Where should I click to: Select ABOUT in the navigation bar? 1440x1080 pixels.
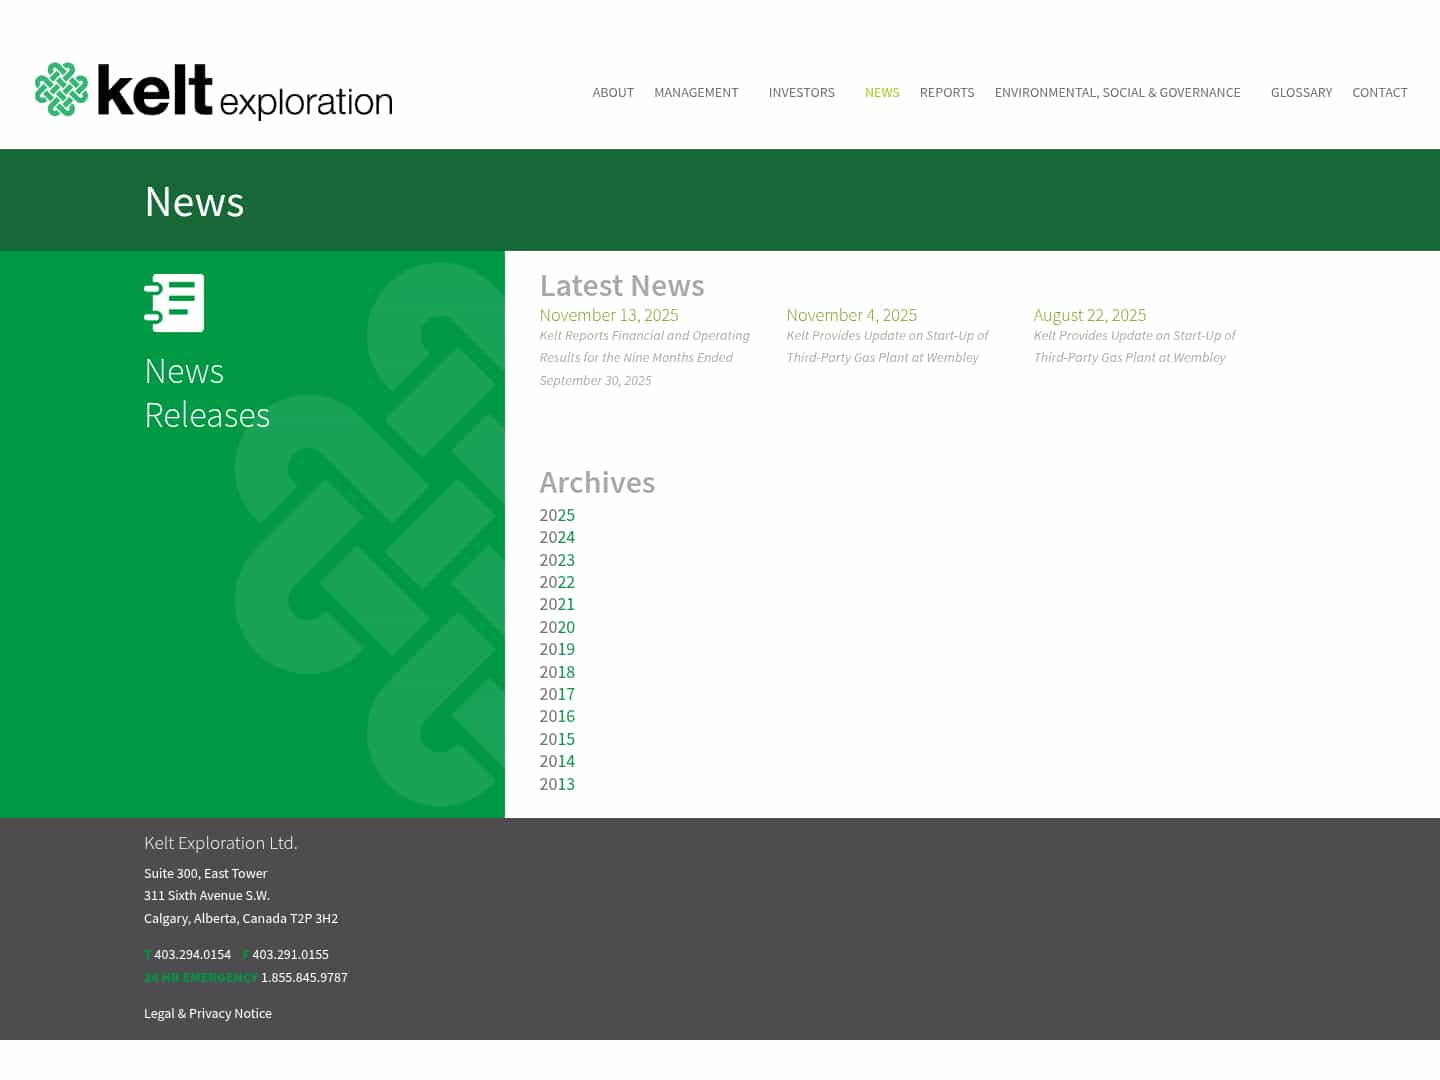[613, 92]
